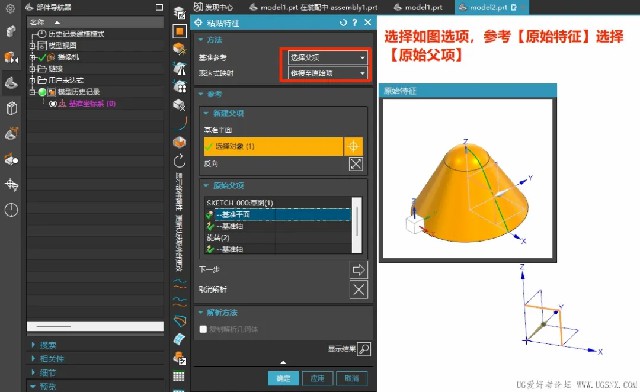Select 历史记录模式 tree item

point(76,34)
